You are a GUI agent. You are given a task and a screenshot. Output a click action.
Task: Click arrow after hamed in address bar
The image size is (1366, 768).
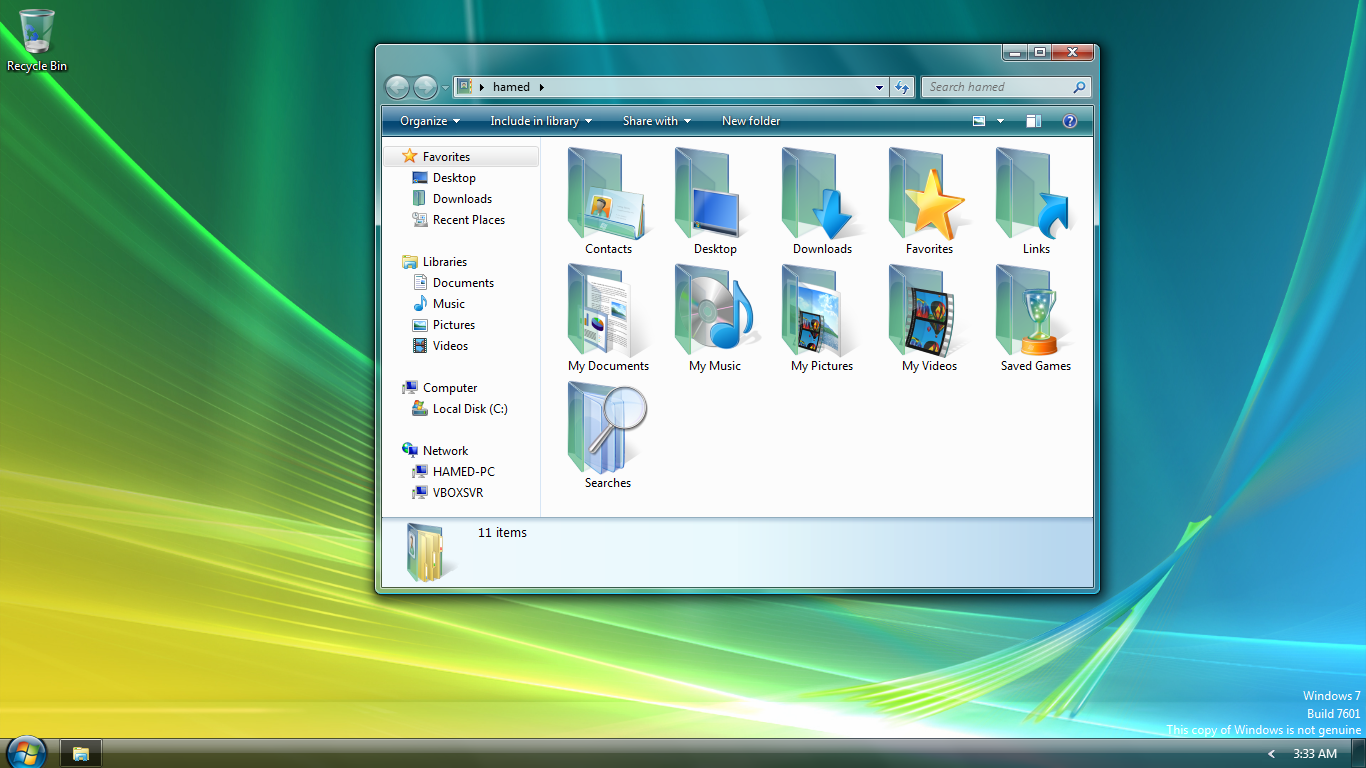(x=542, y=87)
